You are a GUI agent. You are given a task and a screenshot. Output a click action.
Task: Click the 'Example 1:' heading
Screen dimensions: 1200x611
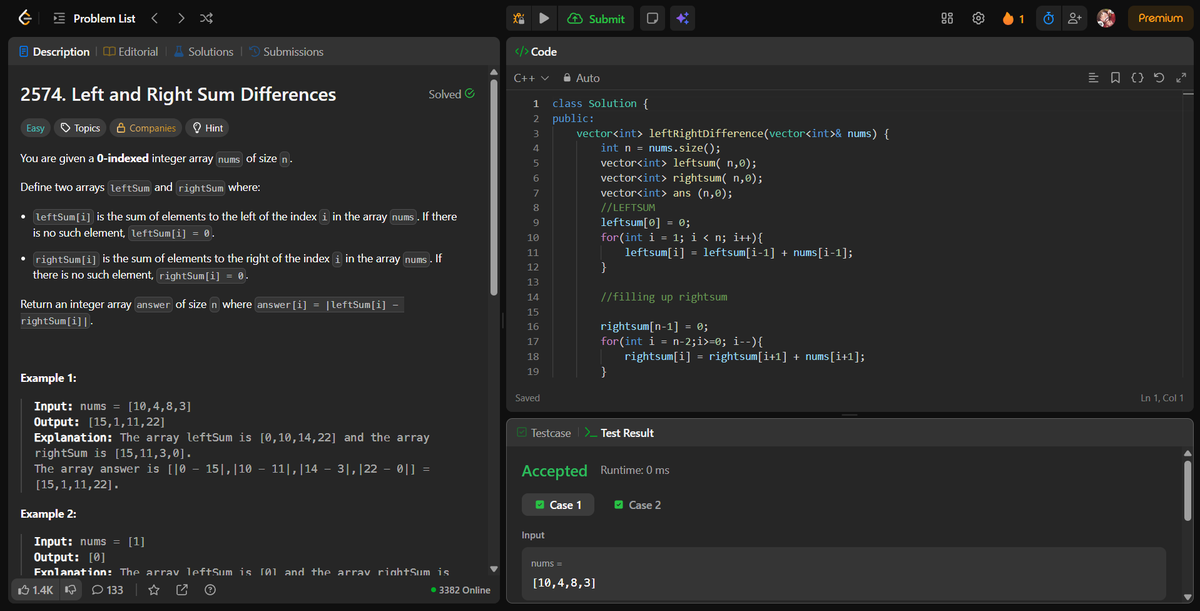[x=49, y=378]
